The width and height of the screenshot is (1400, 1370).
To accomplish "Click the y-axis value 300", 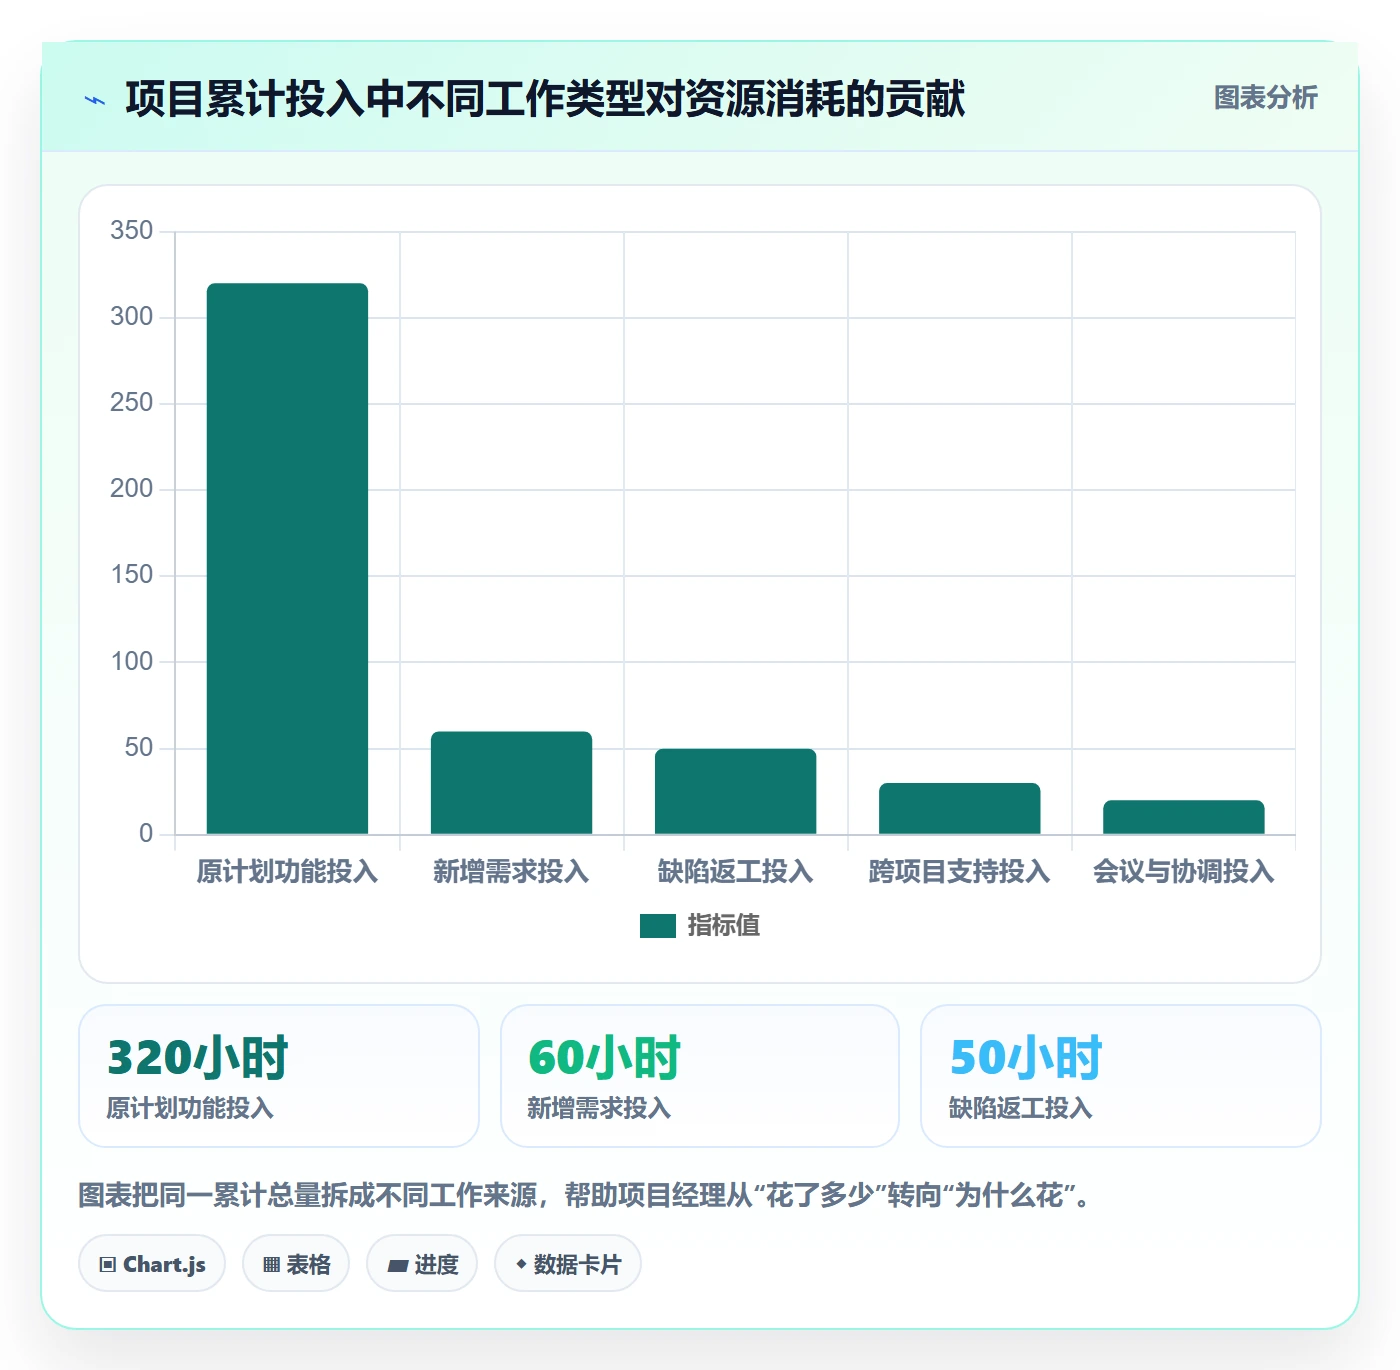I will click(131, 317).
